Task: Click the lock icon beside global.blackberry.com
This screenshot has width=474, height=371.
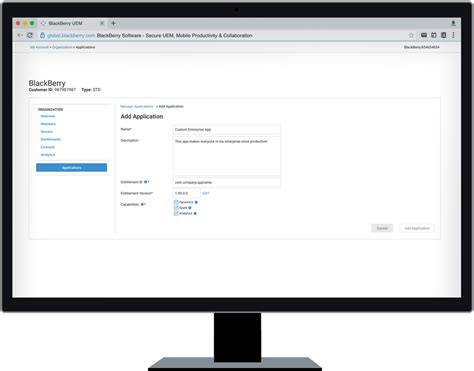Action: coord(42,35)
